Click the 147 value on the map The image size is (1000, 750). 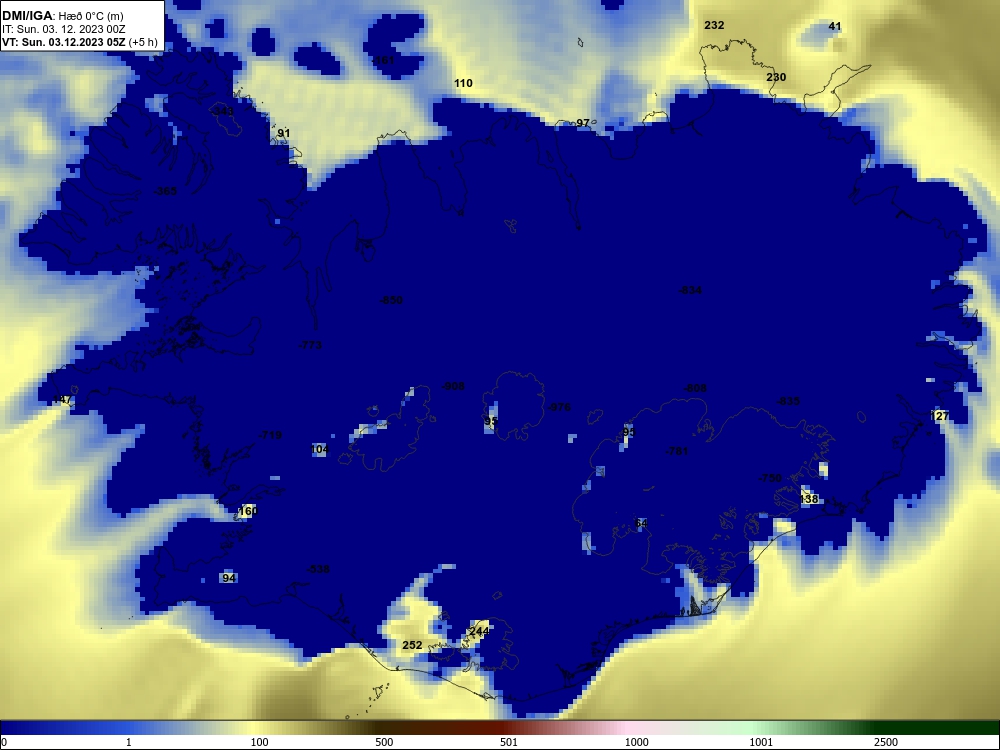[x=62, y=400]
